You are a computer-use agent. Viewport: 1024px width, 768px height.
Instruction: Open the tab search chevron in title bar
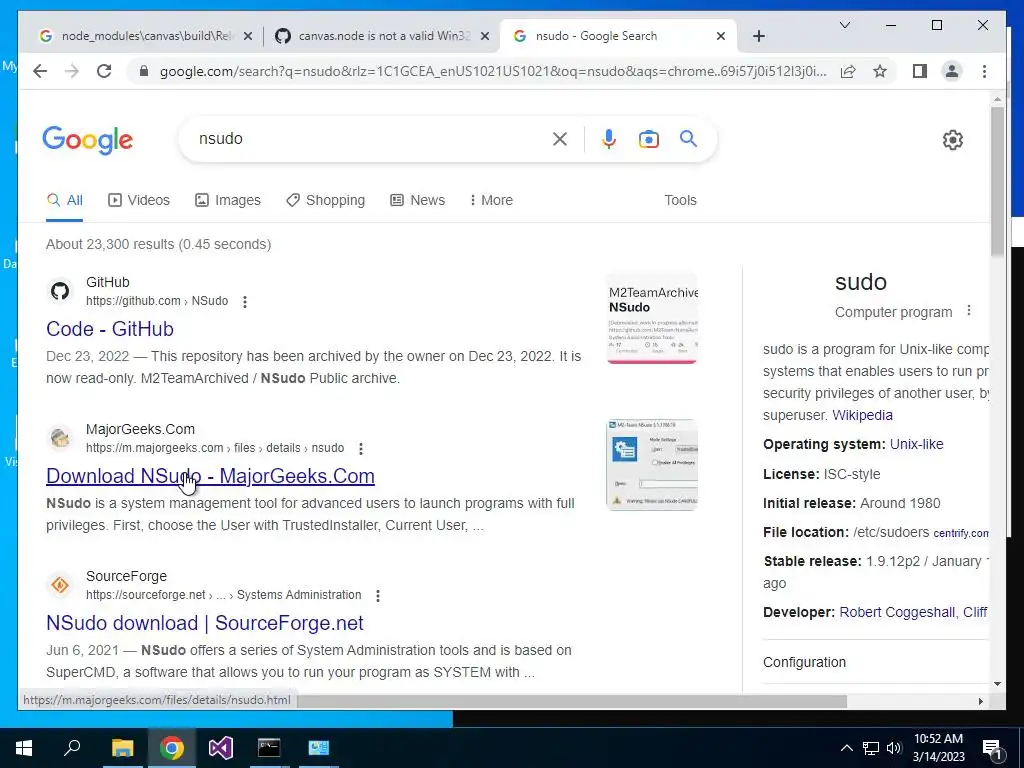click(x=844, y=25)
